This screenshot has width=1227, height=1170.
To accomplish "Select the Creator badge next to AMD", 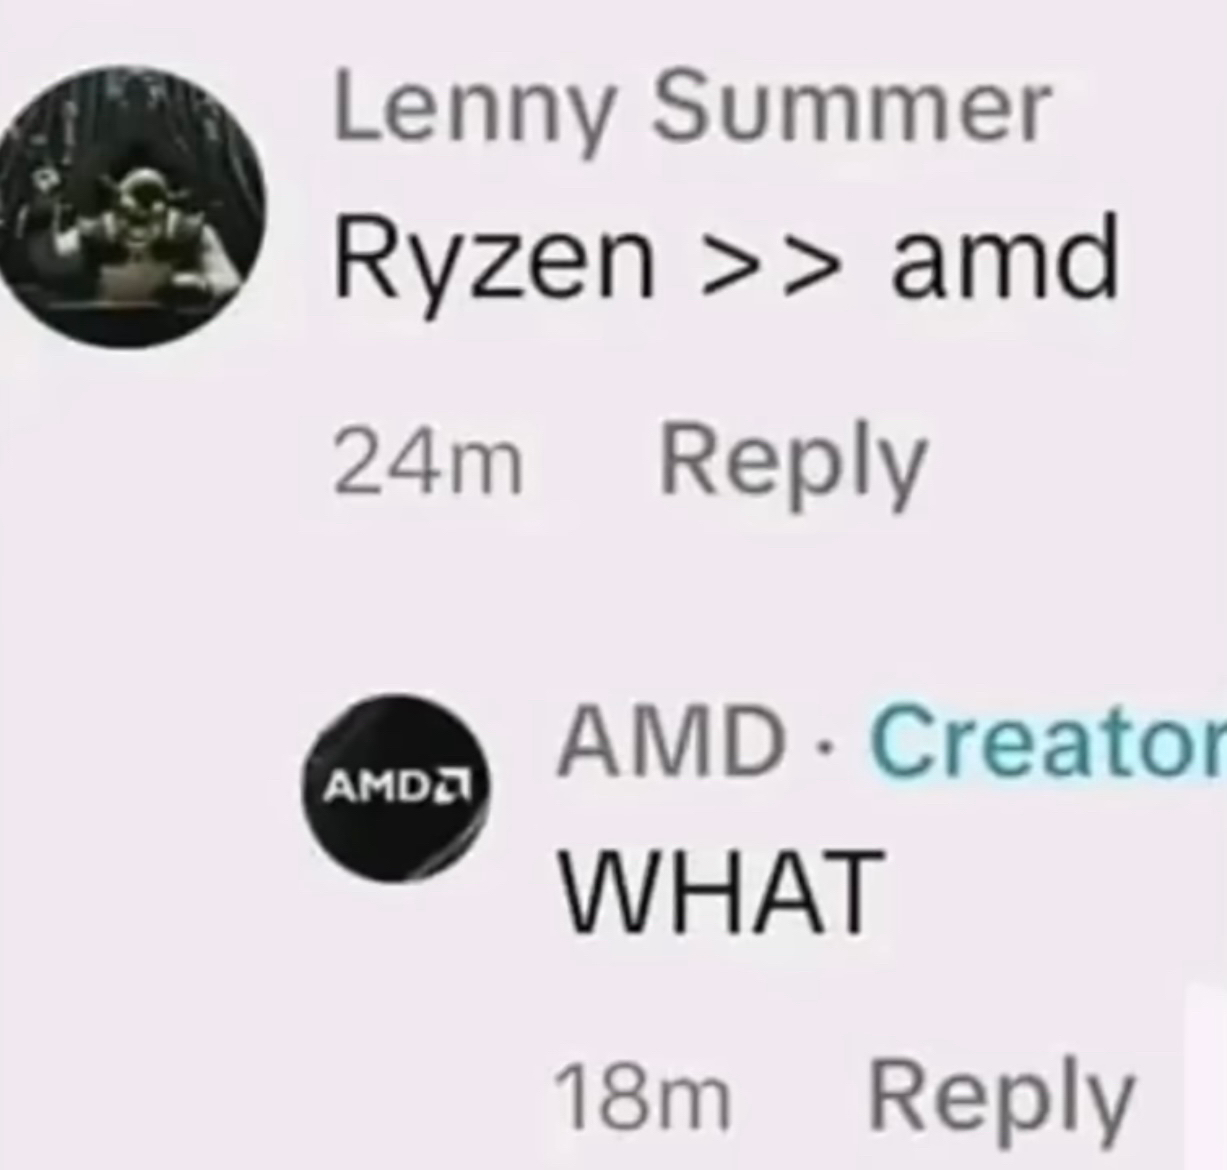I will click(x=1047, y=742).
